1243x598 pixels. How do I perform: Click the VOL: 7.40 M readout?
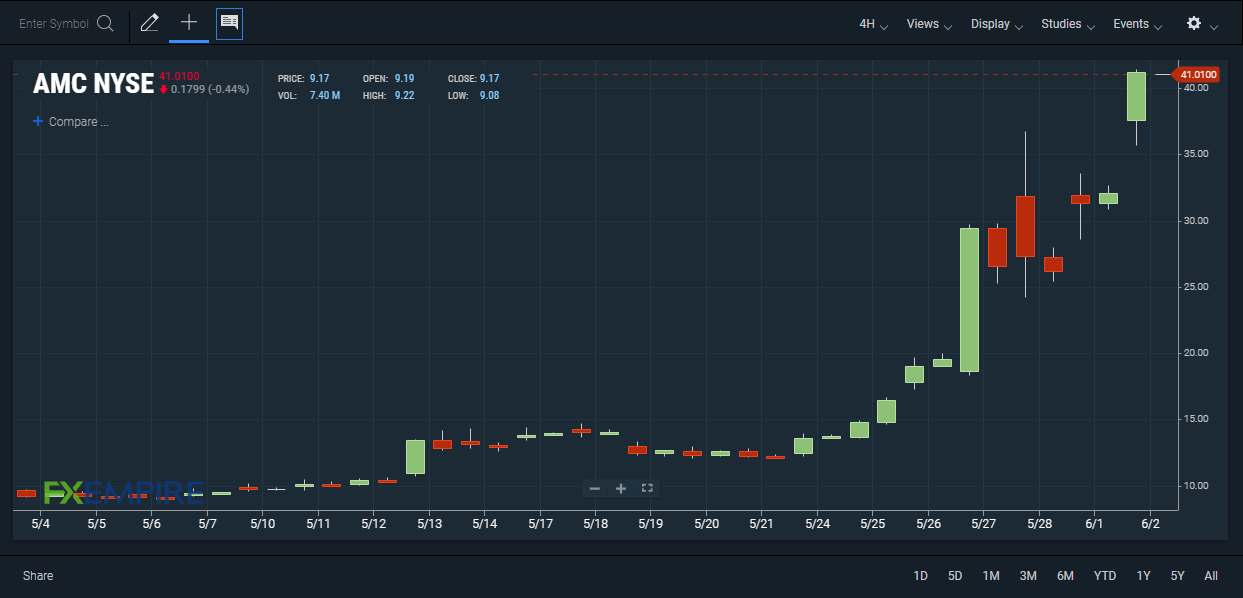coord(309,96)
